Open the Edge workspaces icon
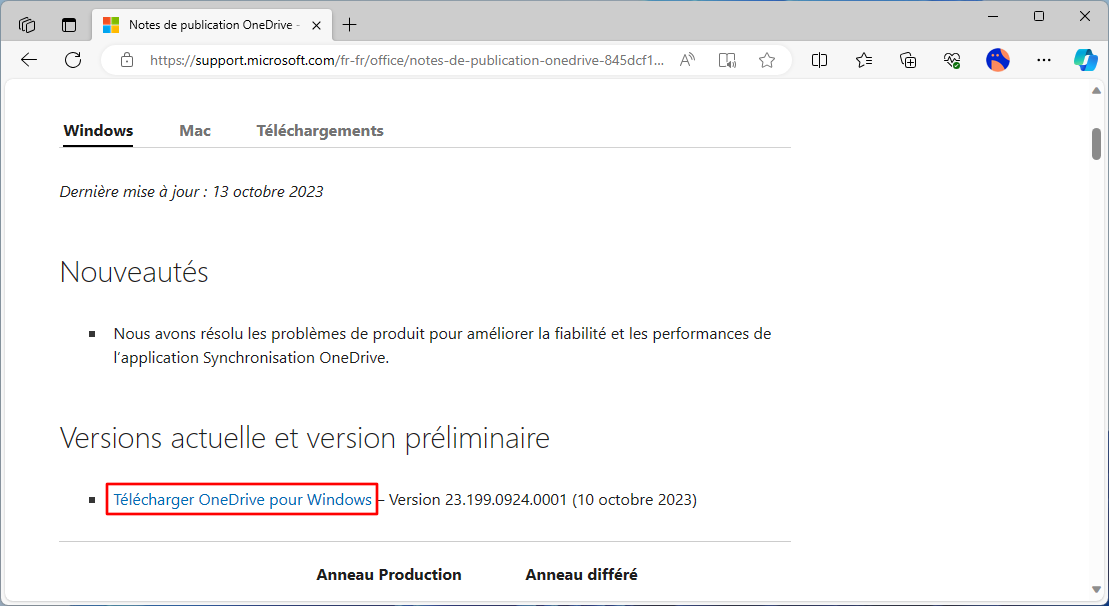This screenshot has height=606, width=1109. coord(27,25)
